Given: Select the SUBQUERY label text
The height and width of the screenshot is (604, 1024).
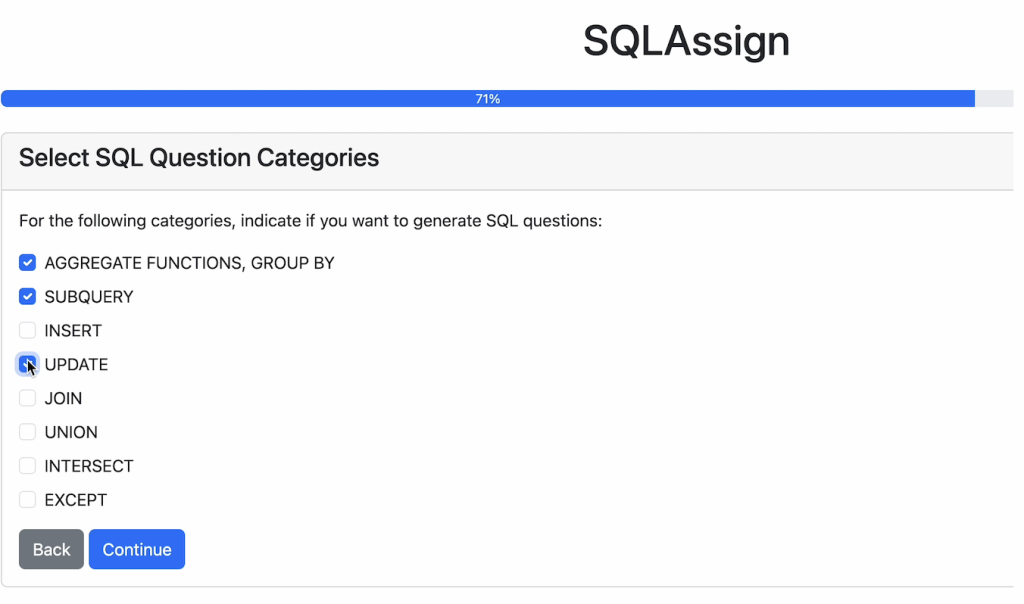Looking at the screenshot, I should click(88, 296).
